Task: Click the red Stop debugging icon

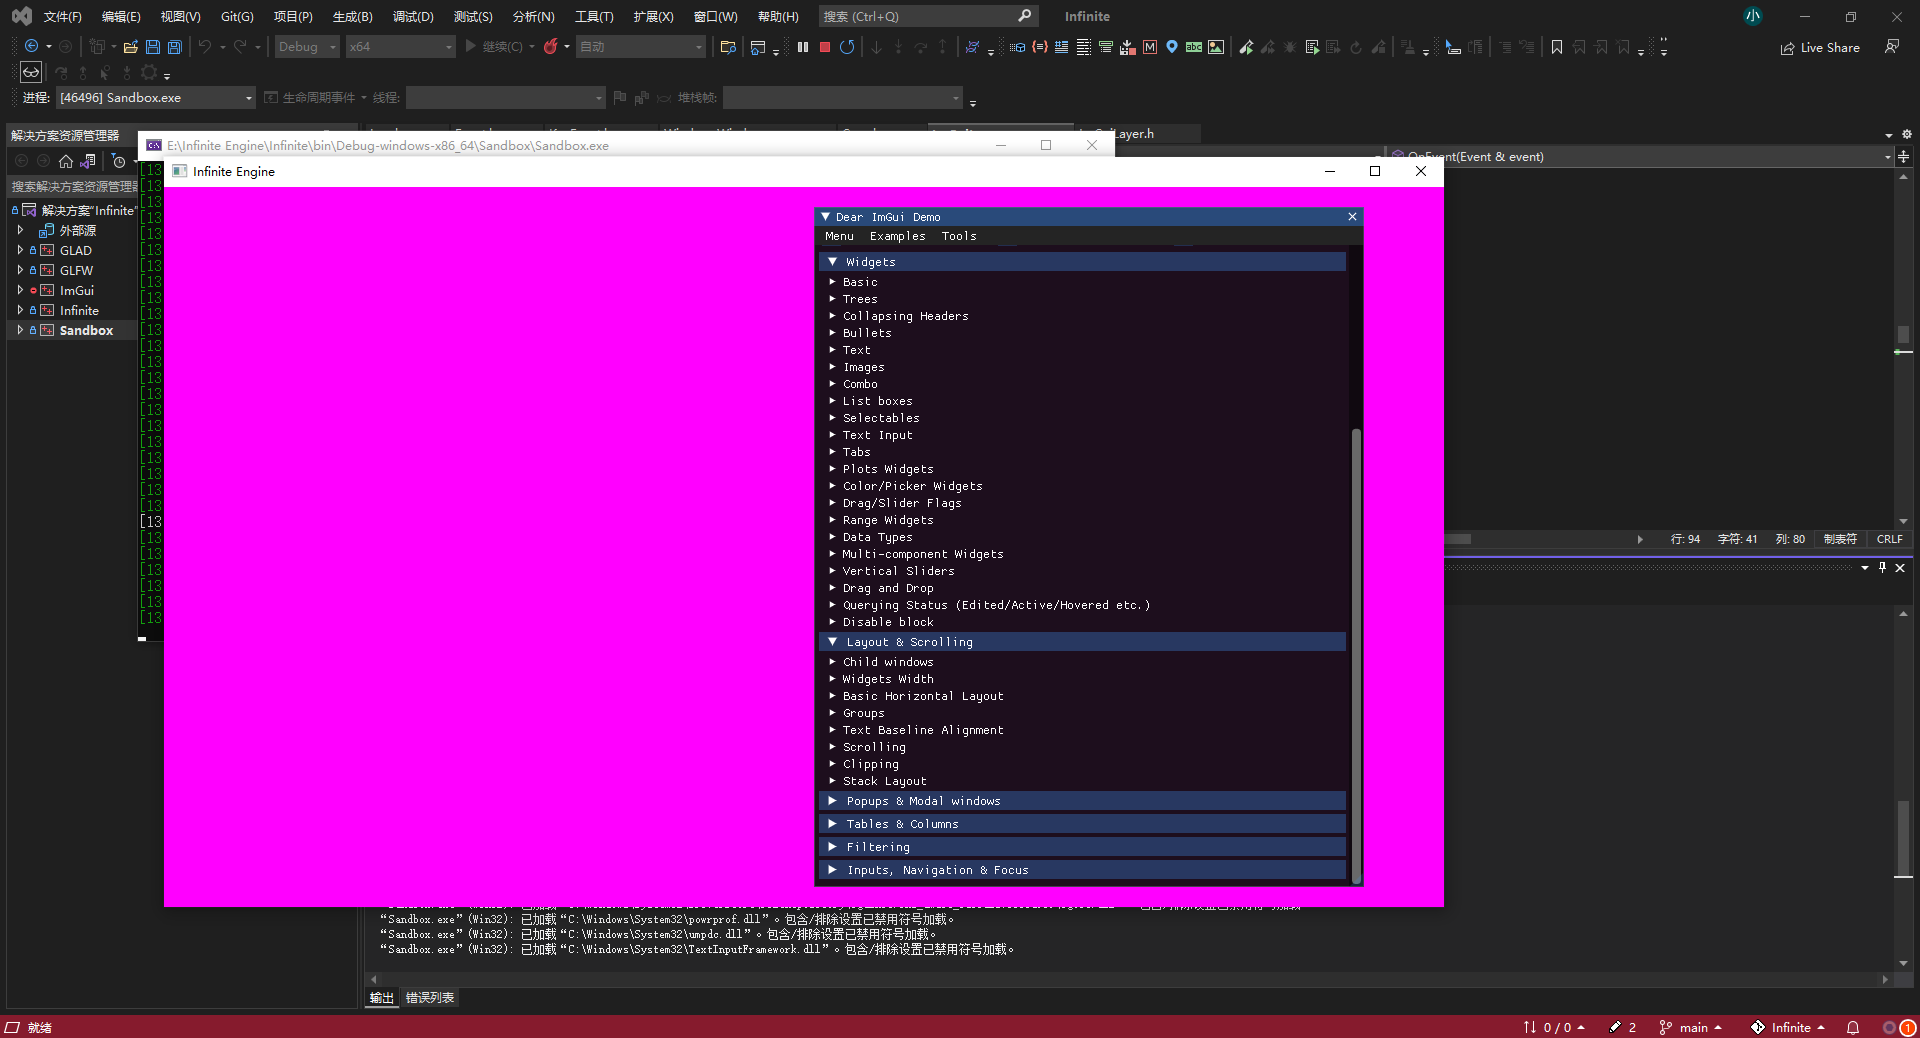Action: tap(825, 47)
